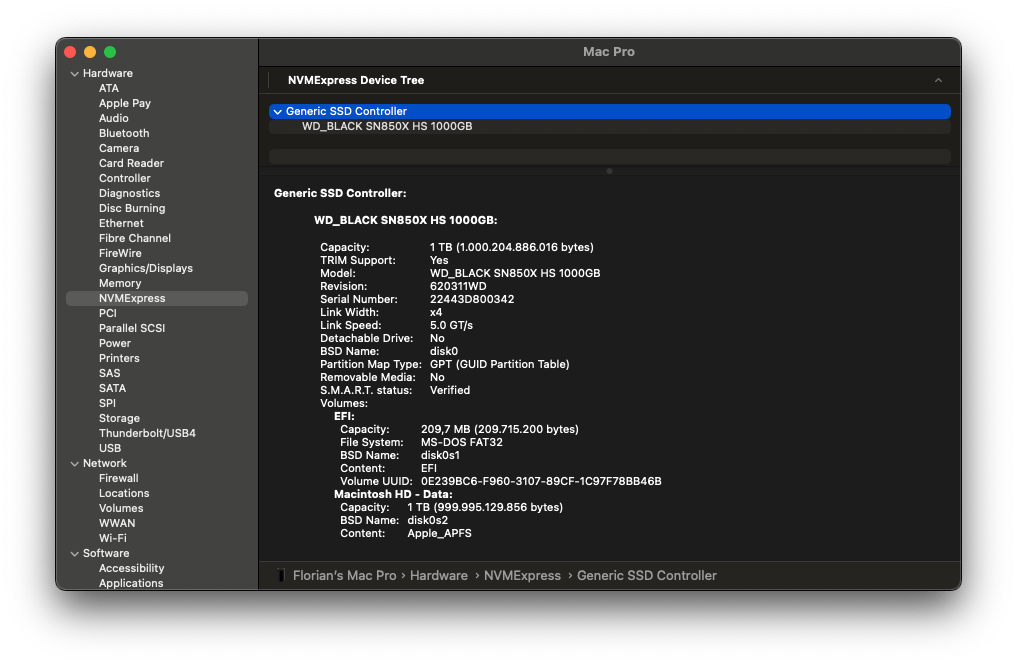
Task: Select WWAN in the sidebar
Action: pyautogui.click(x=117, y=523)
